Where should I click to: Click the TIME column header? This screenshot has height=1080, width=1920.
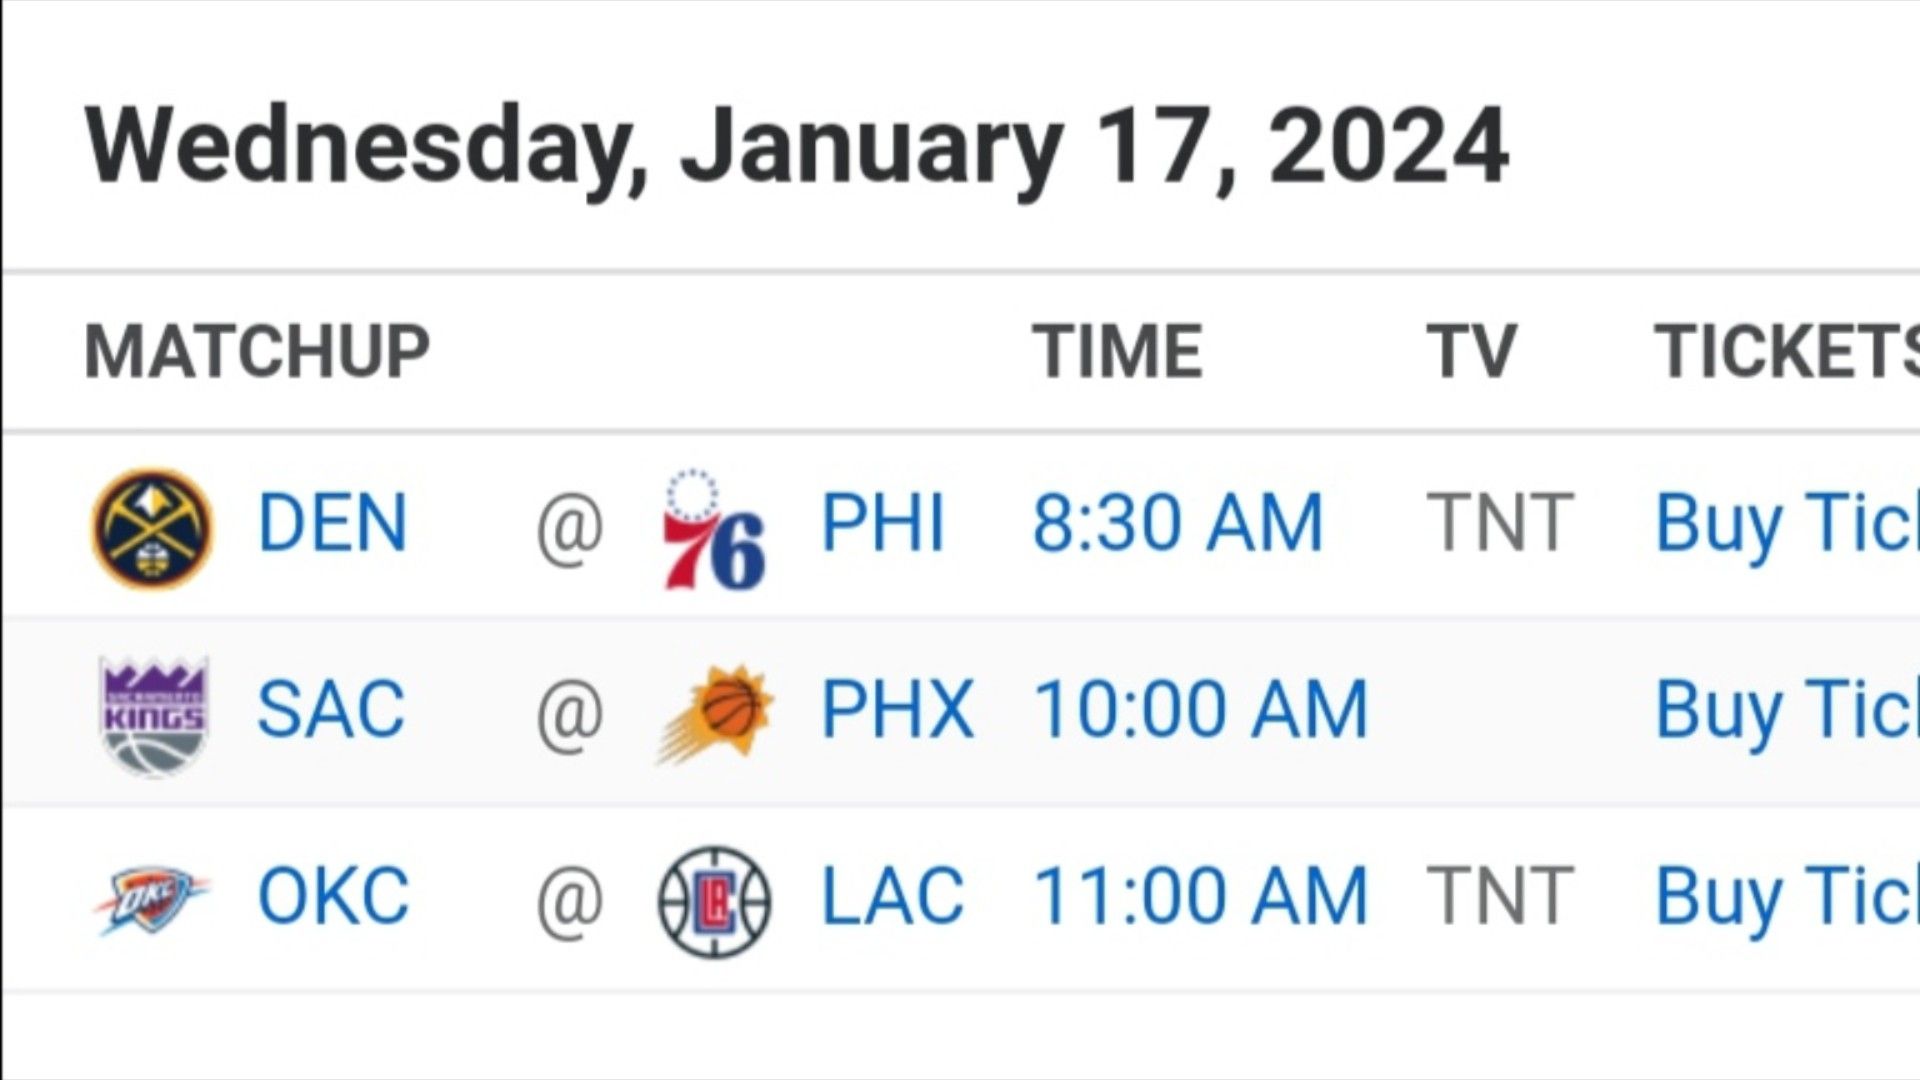(1117, 352)
